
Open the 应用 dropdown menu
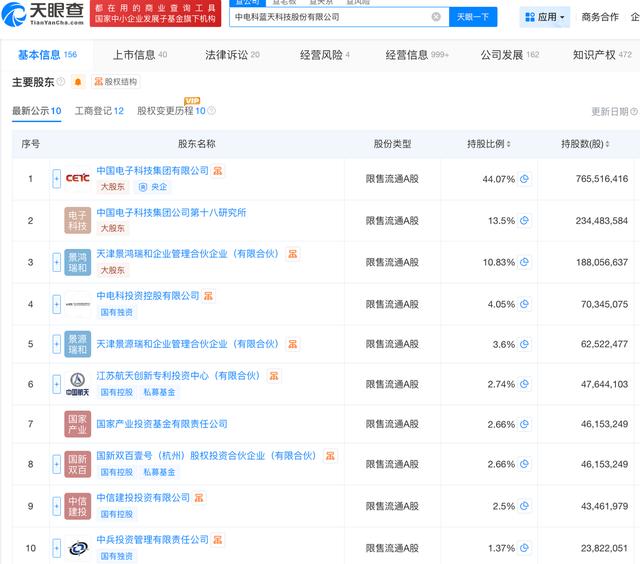click(x=545, y=17)
